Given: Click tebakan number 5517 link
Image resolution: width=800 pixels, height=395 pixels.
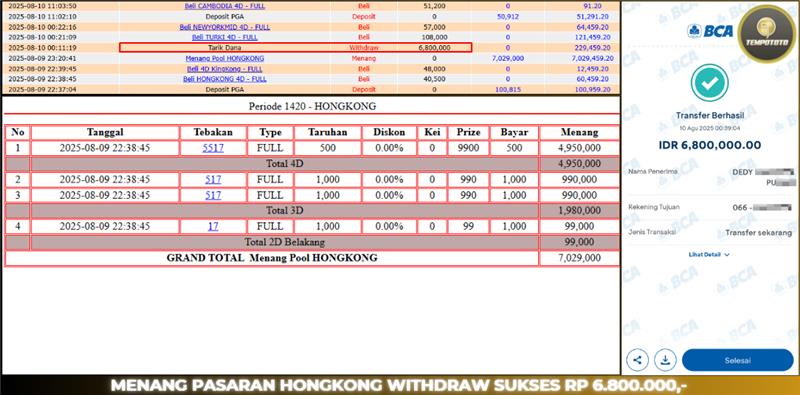Looking at the screenshot, I should 213,148.
